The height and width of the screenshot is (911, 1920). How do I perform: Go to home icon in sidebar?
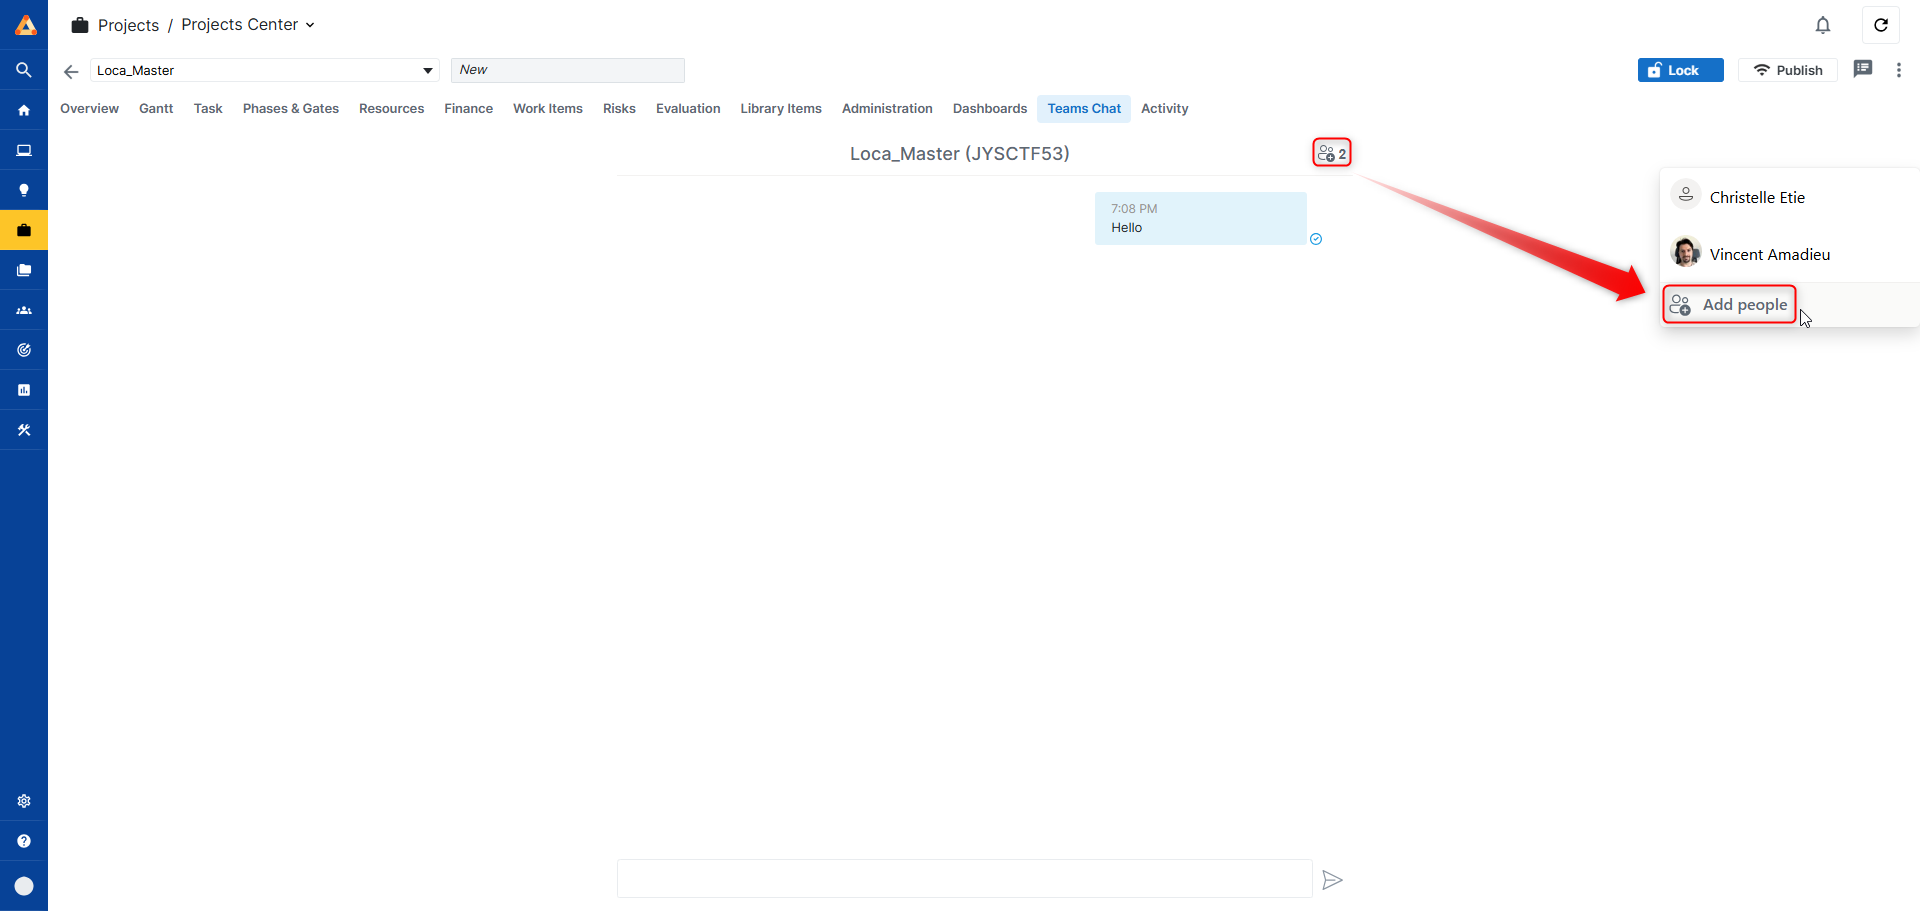point(24,110)
